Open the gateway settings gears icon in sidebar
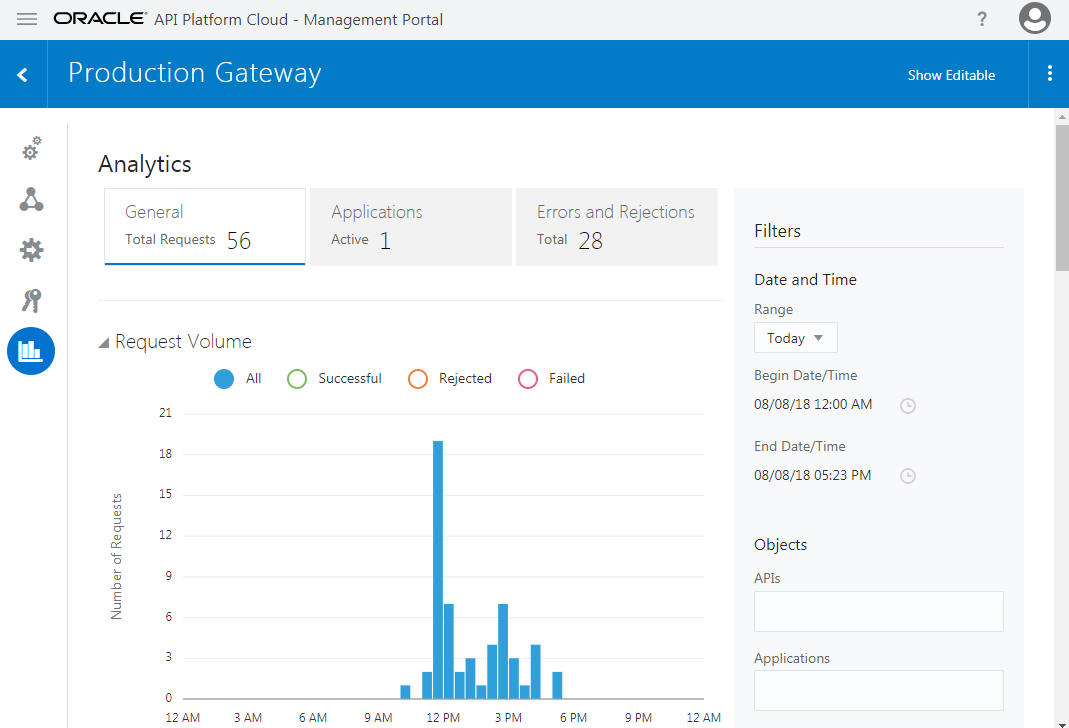 [31, 149]
